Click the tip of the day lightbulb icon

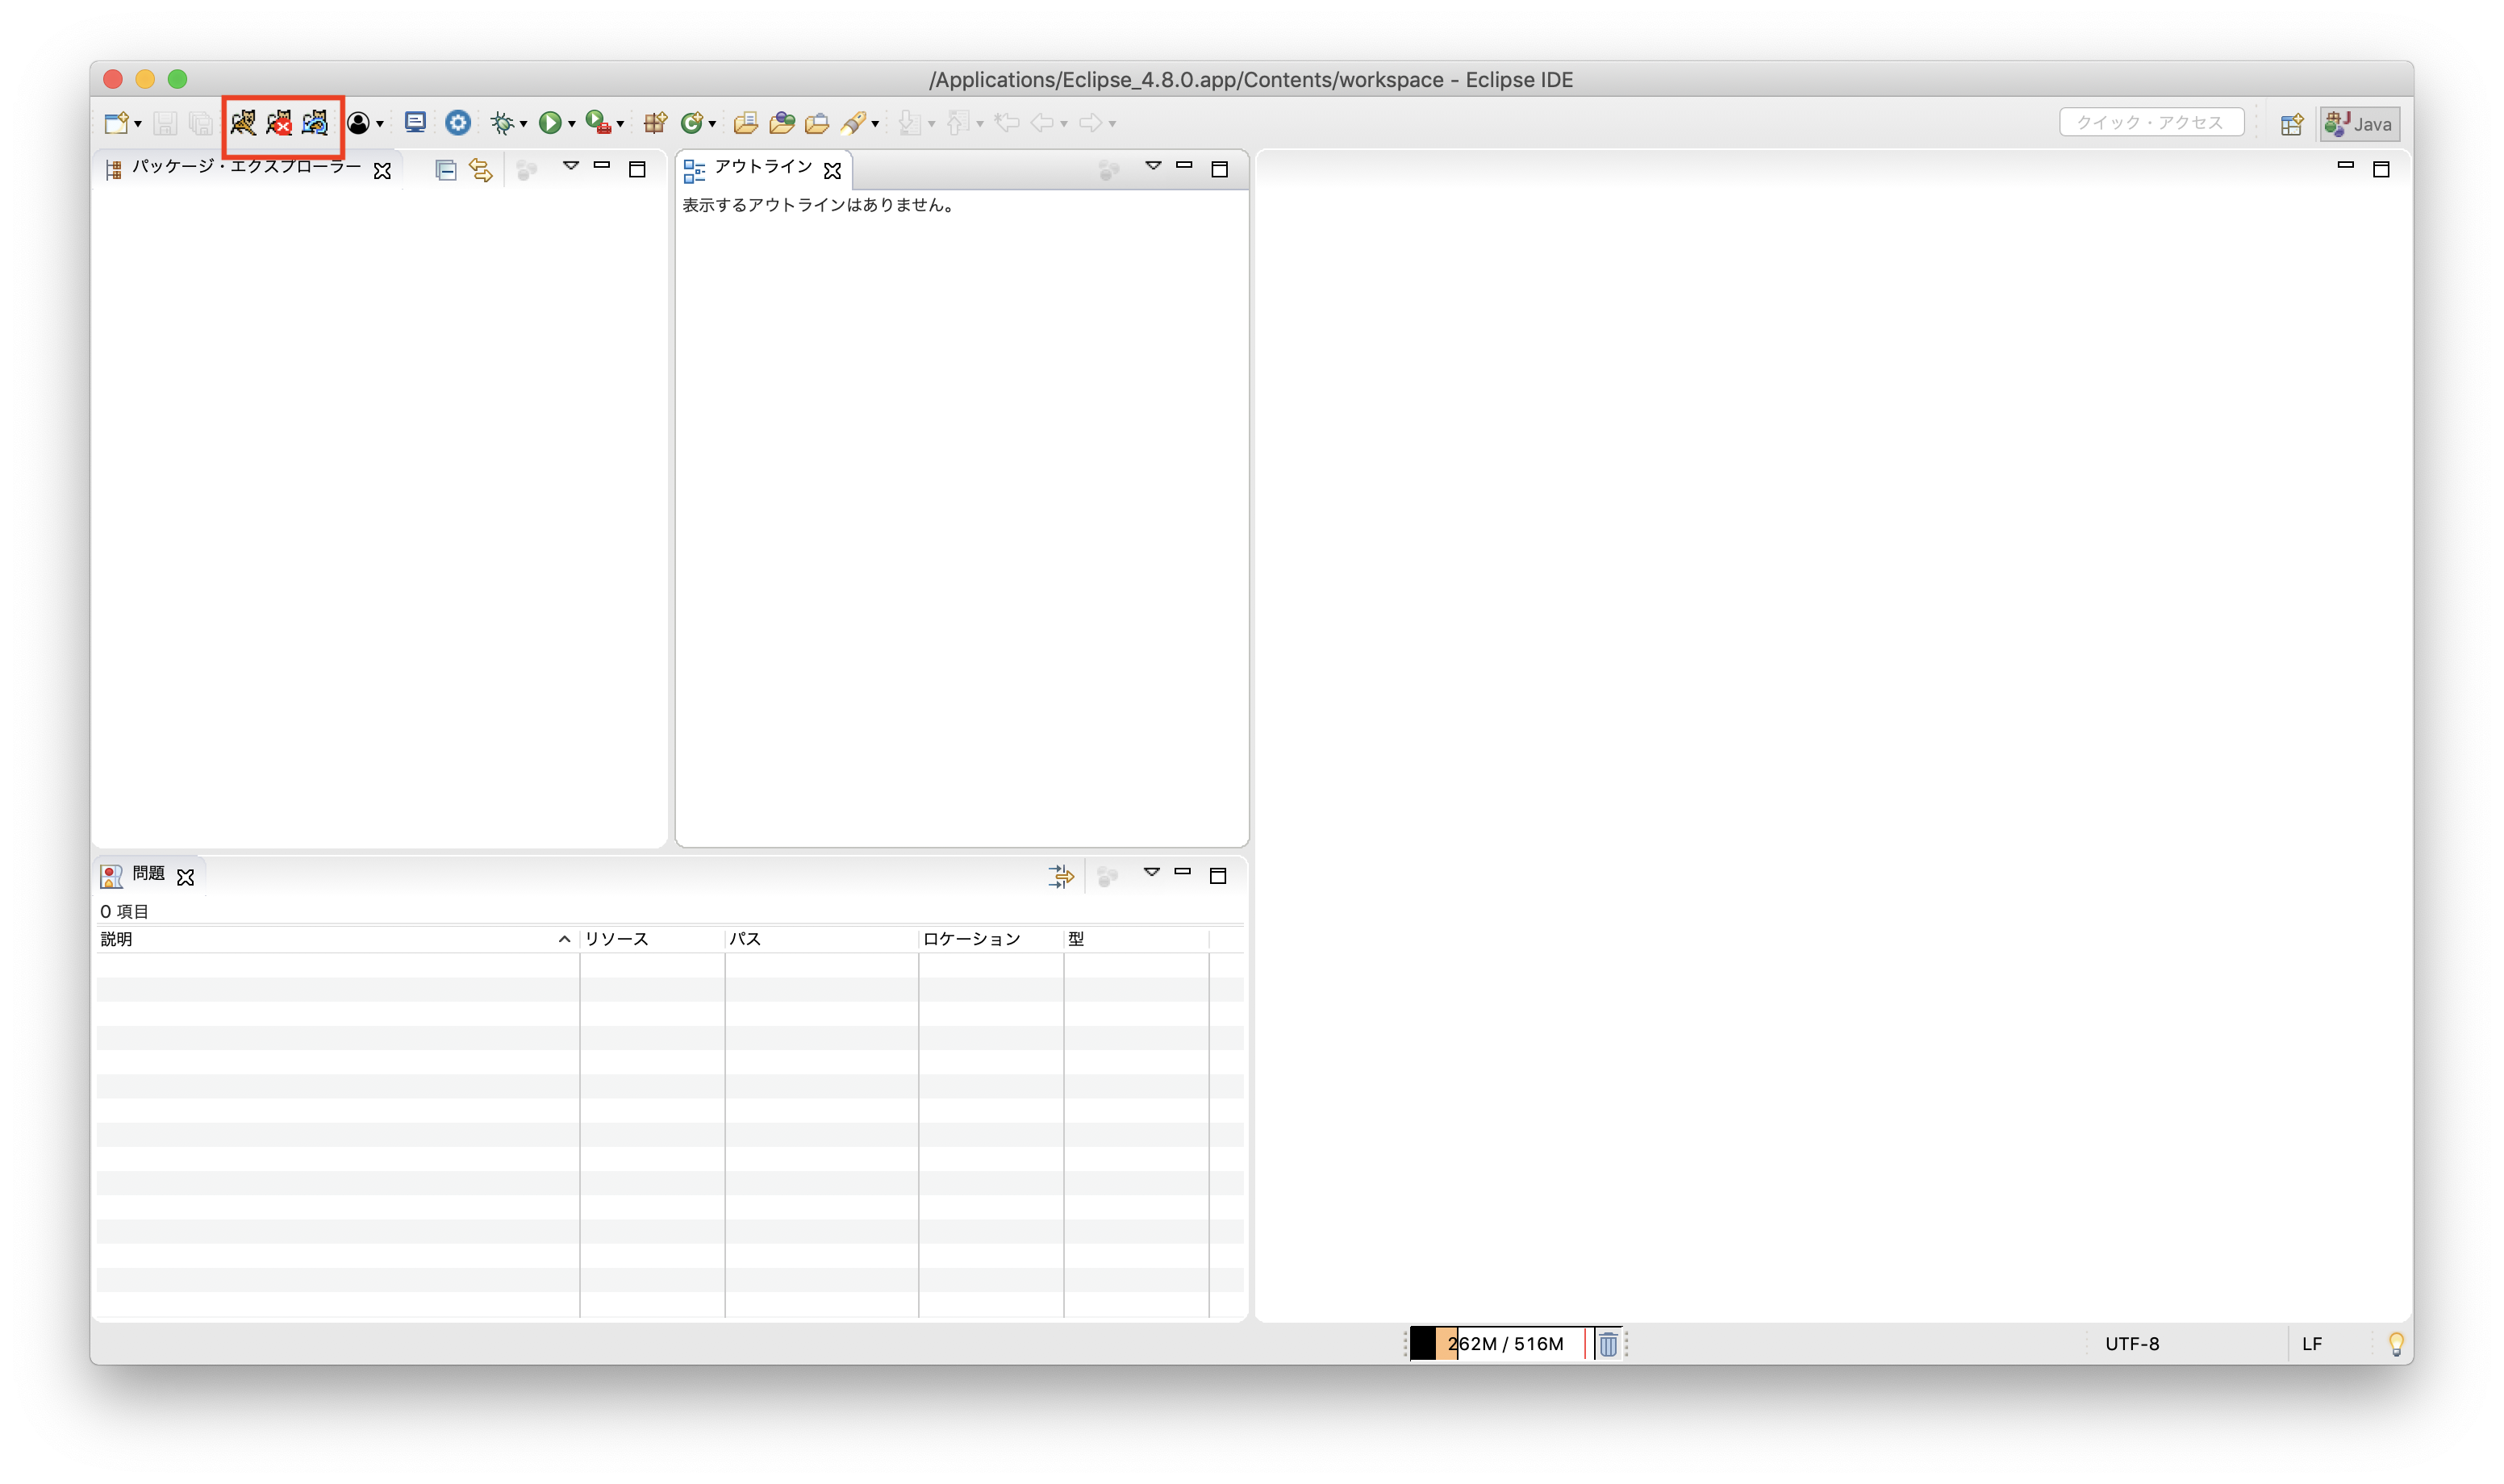[2396, 1344]
